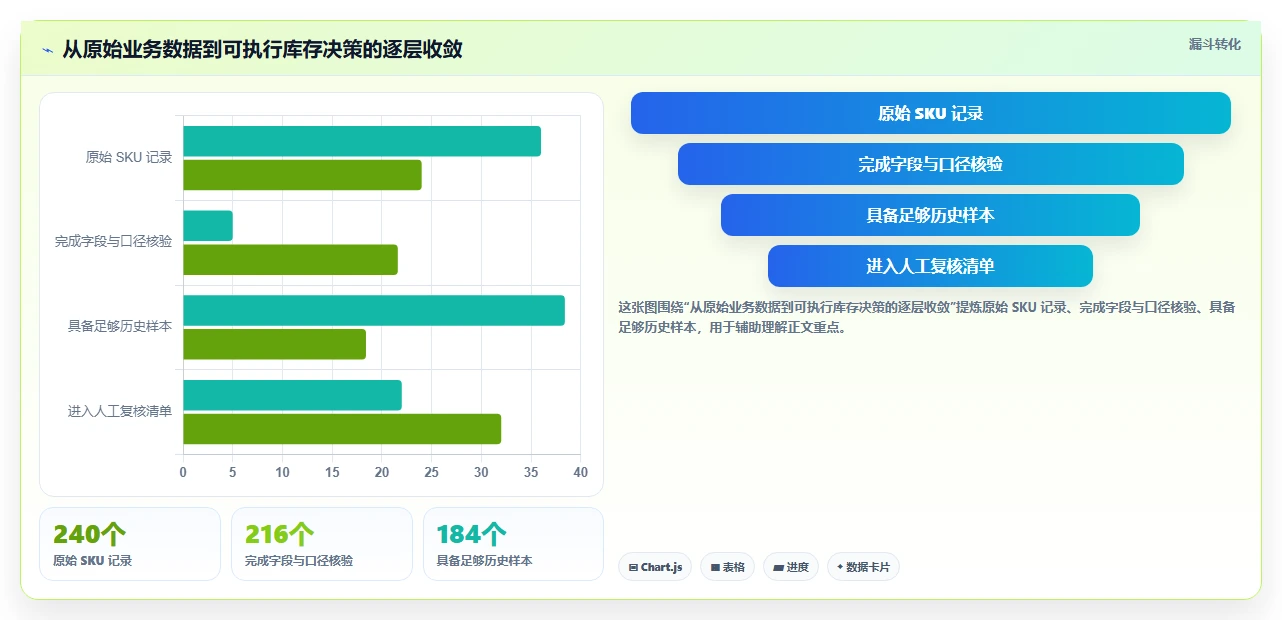This screenshot has width=1282, height=620.
Task: Click the Chart.js chip
Action: (x=655, y=567)
